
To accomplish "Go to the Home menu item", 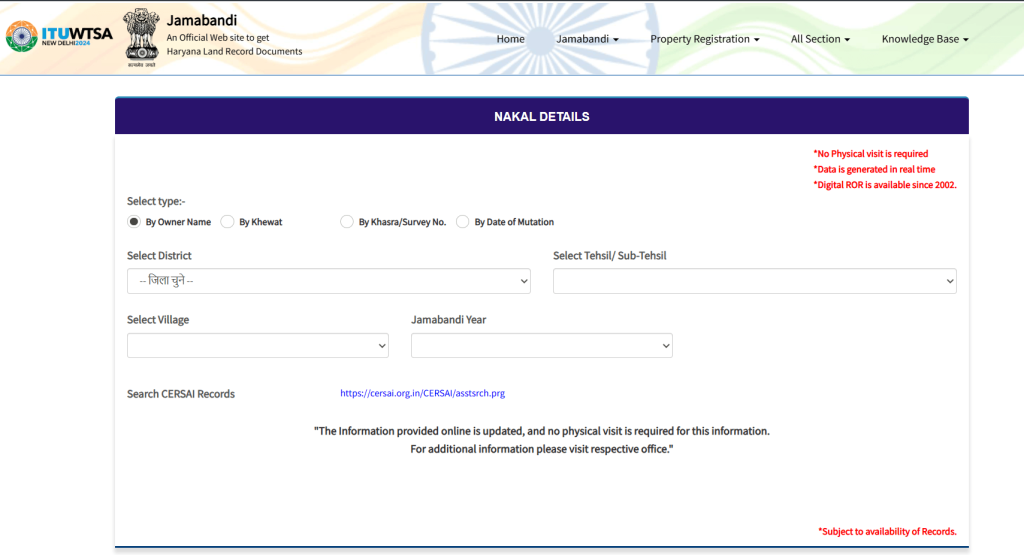I will (x=510, y=39).
